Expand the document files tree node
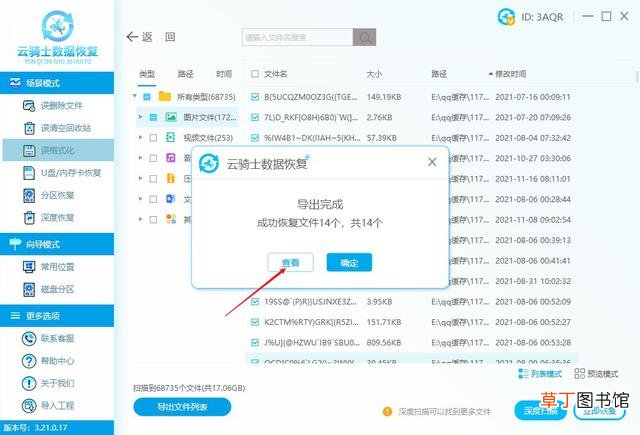 140,199
